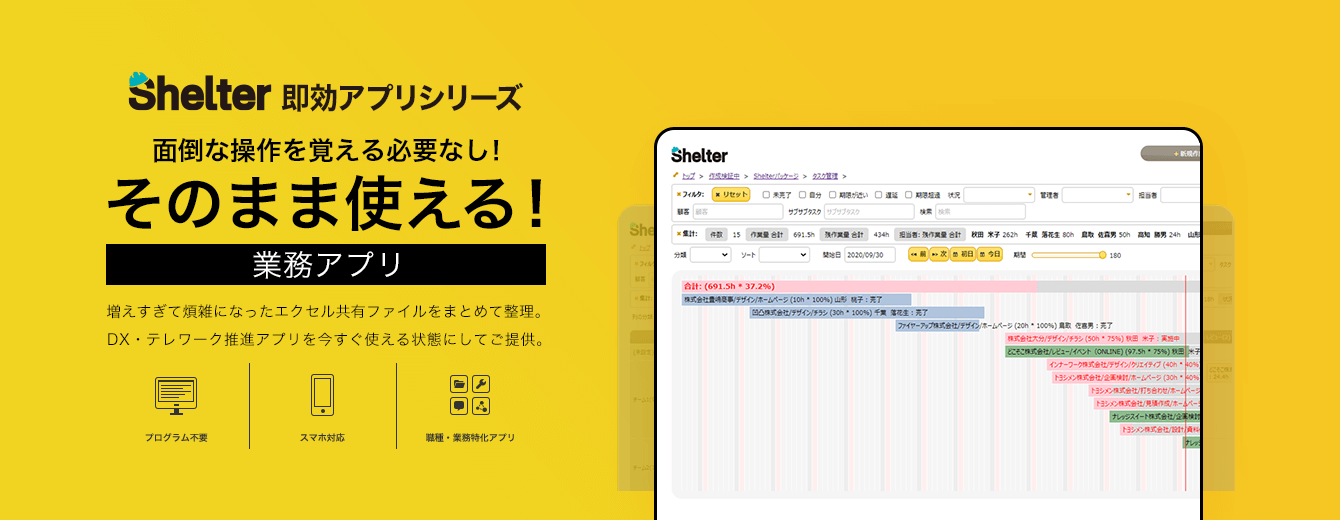The height and width of the screenshot is (520, 1340).
Task: Open the タスク管理 breadcrumb link
Action: click(x=825, y=176)
